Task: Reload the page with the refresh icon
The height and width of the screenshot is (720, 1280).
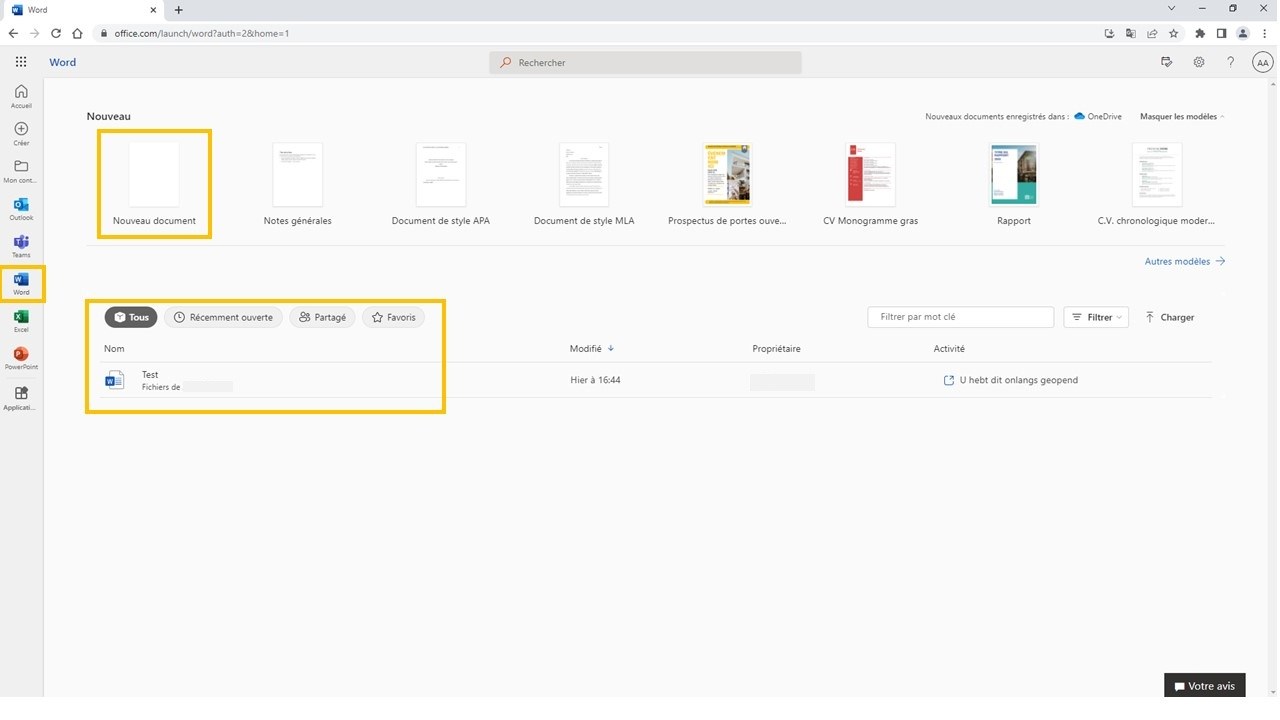Action: pyautogui.click(x=56, y=33)
